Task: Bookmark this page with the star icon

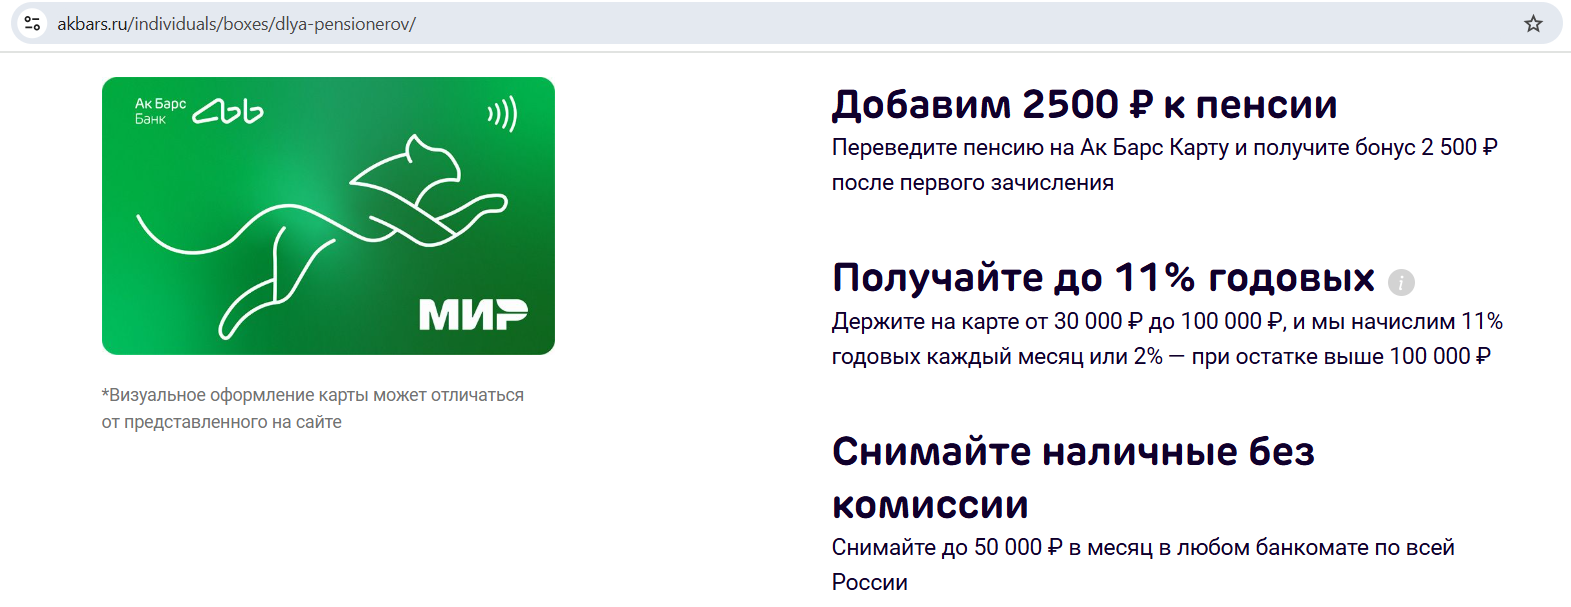Action: pos(1533,23)
